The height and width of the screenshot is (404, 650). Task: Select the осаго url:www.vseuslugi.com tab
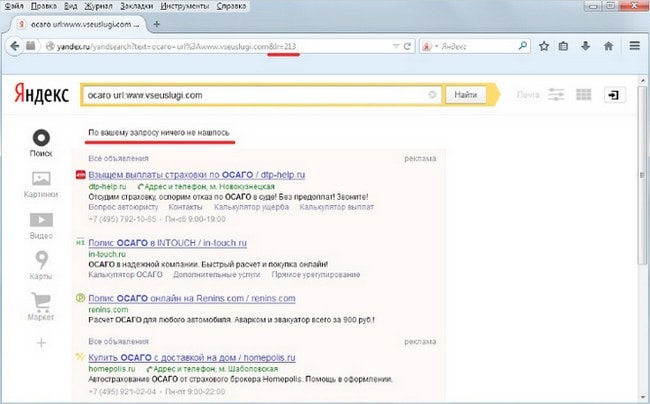[79, 24]
